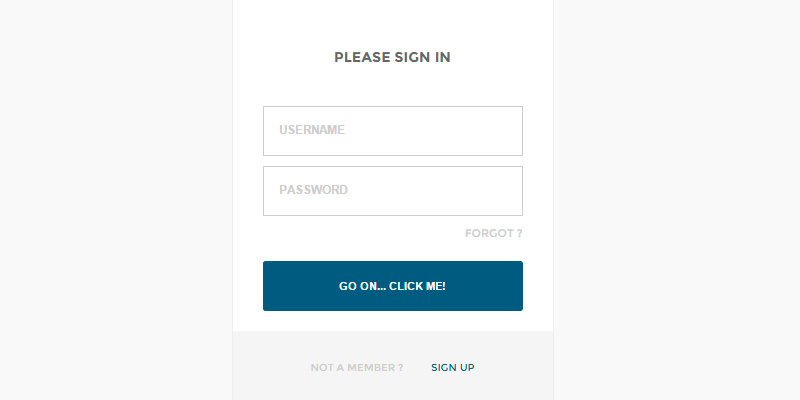Activate the second field of the login form
Viewport: 800px width, 400px height.
click(x=392, y=191)
